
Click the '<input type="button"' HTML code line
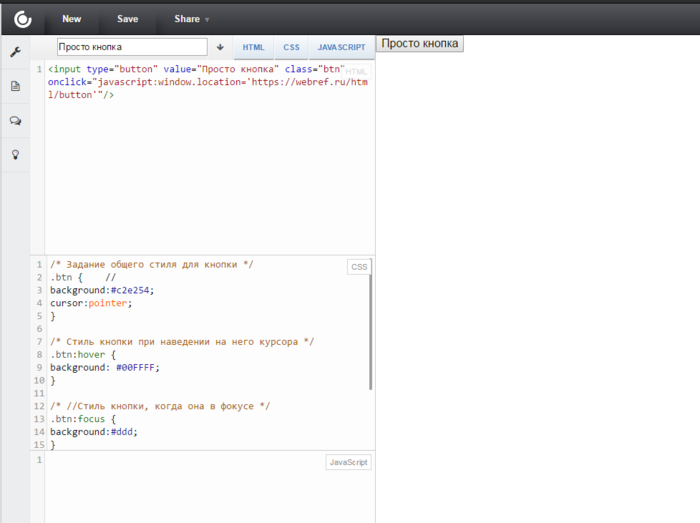(196, 69)
